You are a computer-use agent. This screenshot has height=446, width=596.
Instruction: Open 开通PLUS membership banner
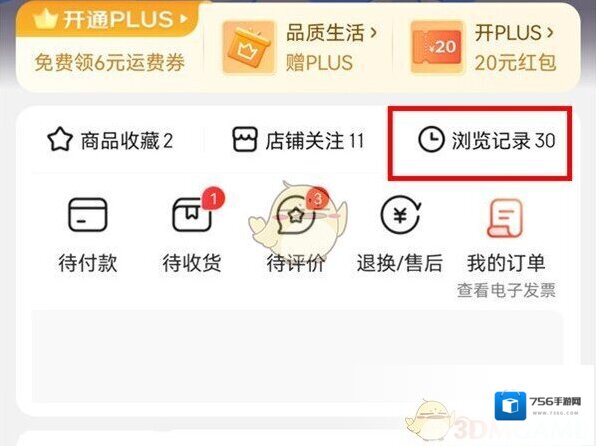tap(110, 19)
